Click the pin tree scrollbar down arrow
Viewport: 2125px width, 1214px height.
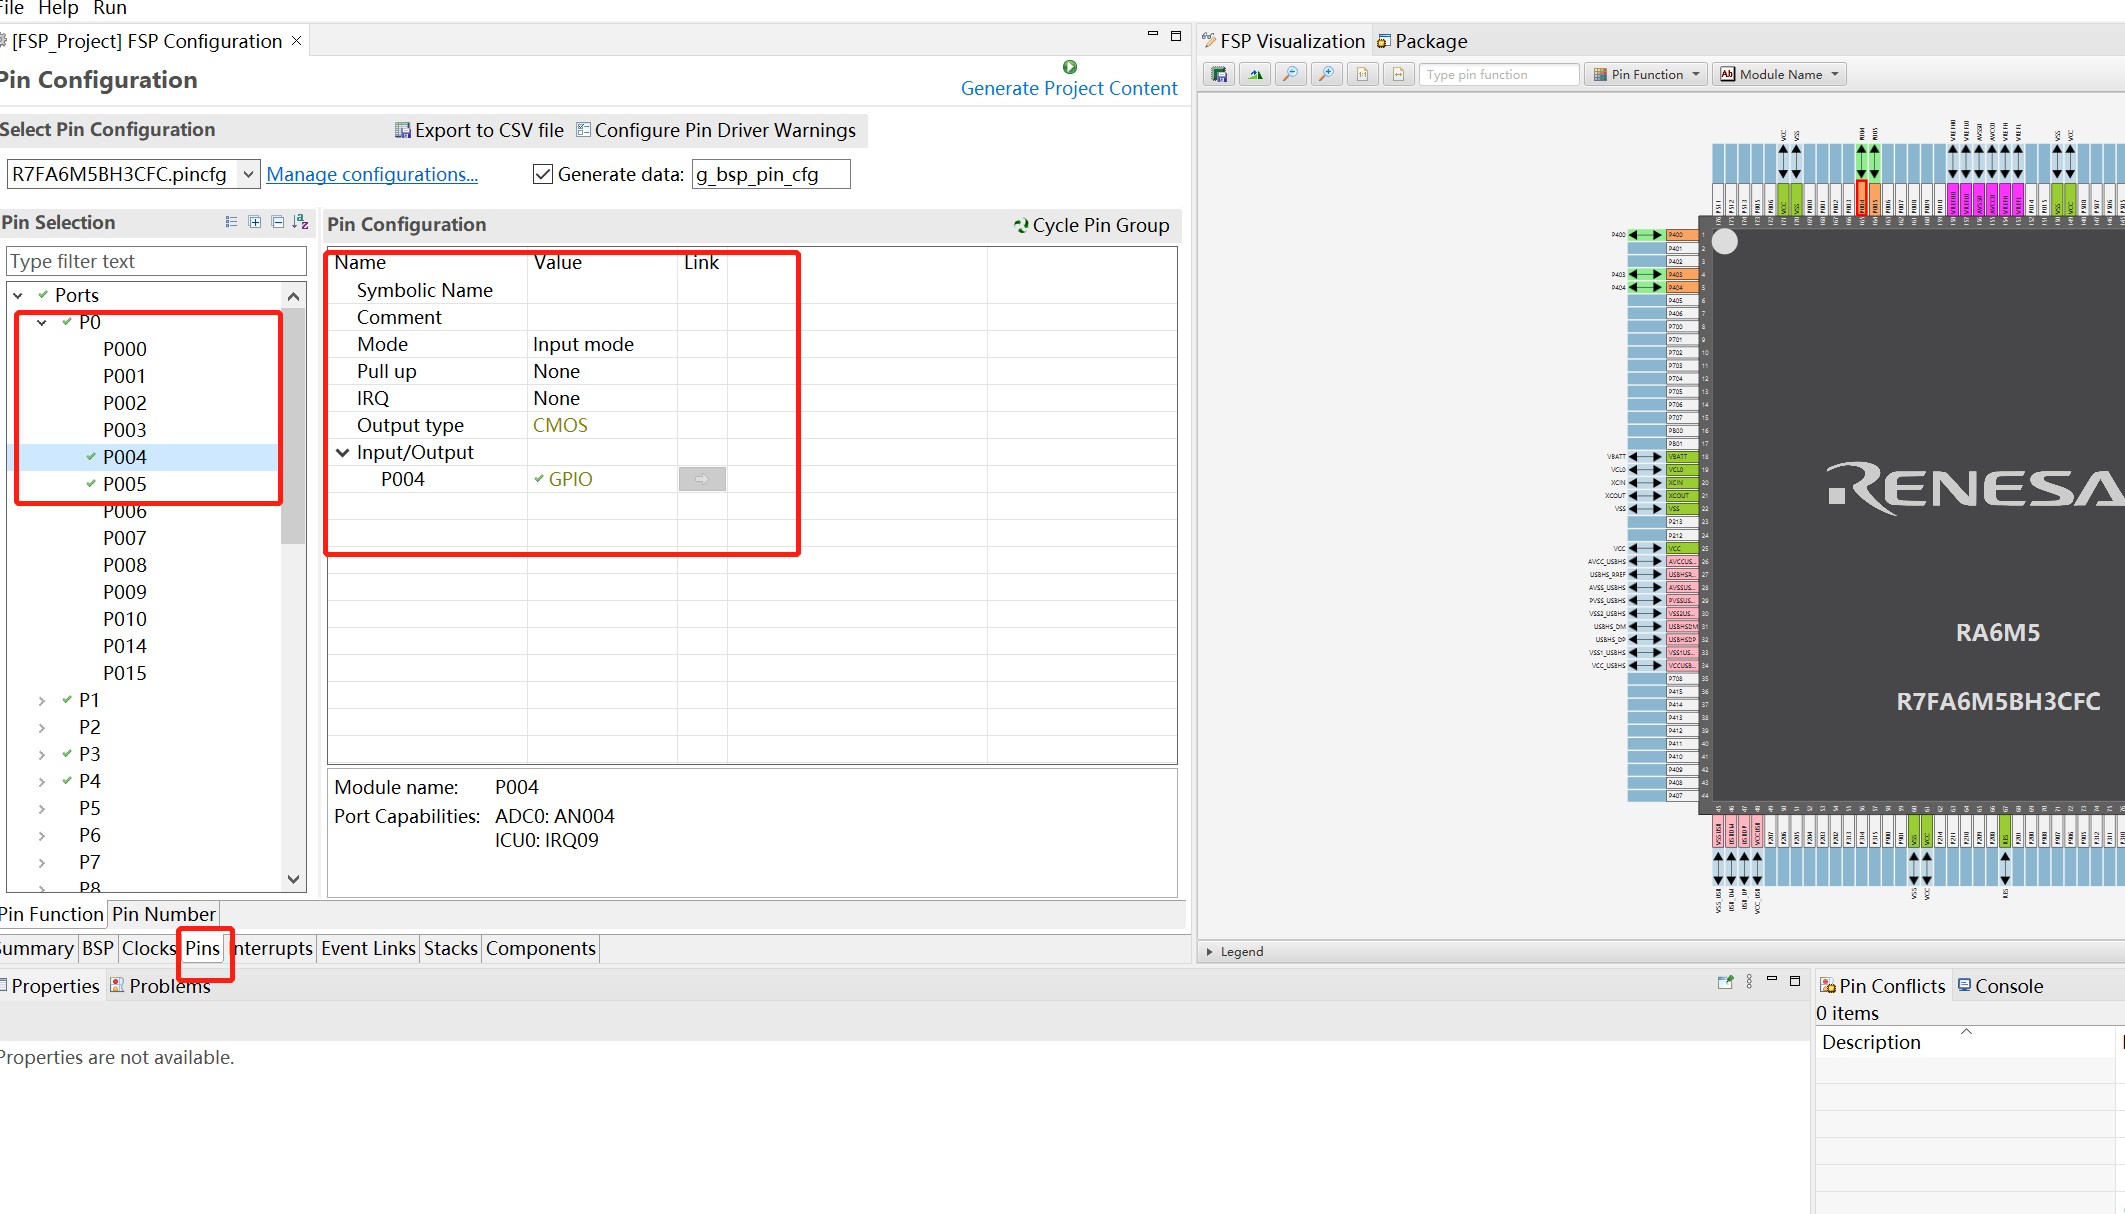click(293, 879)
